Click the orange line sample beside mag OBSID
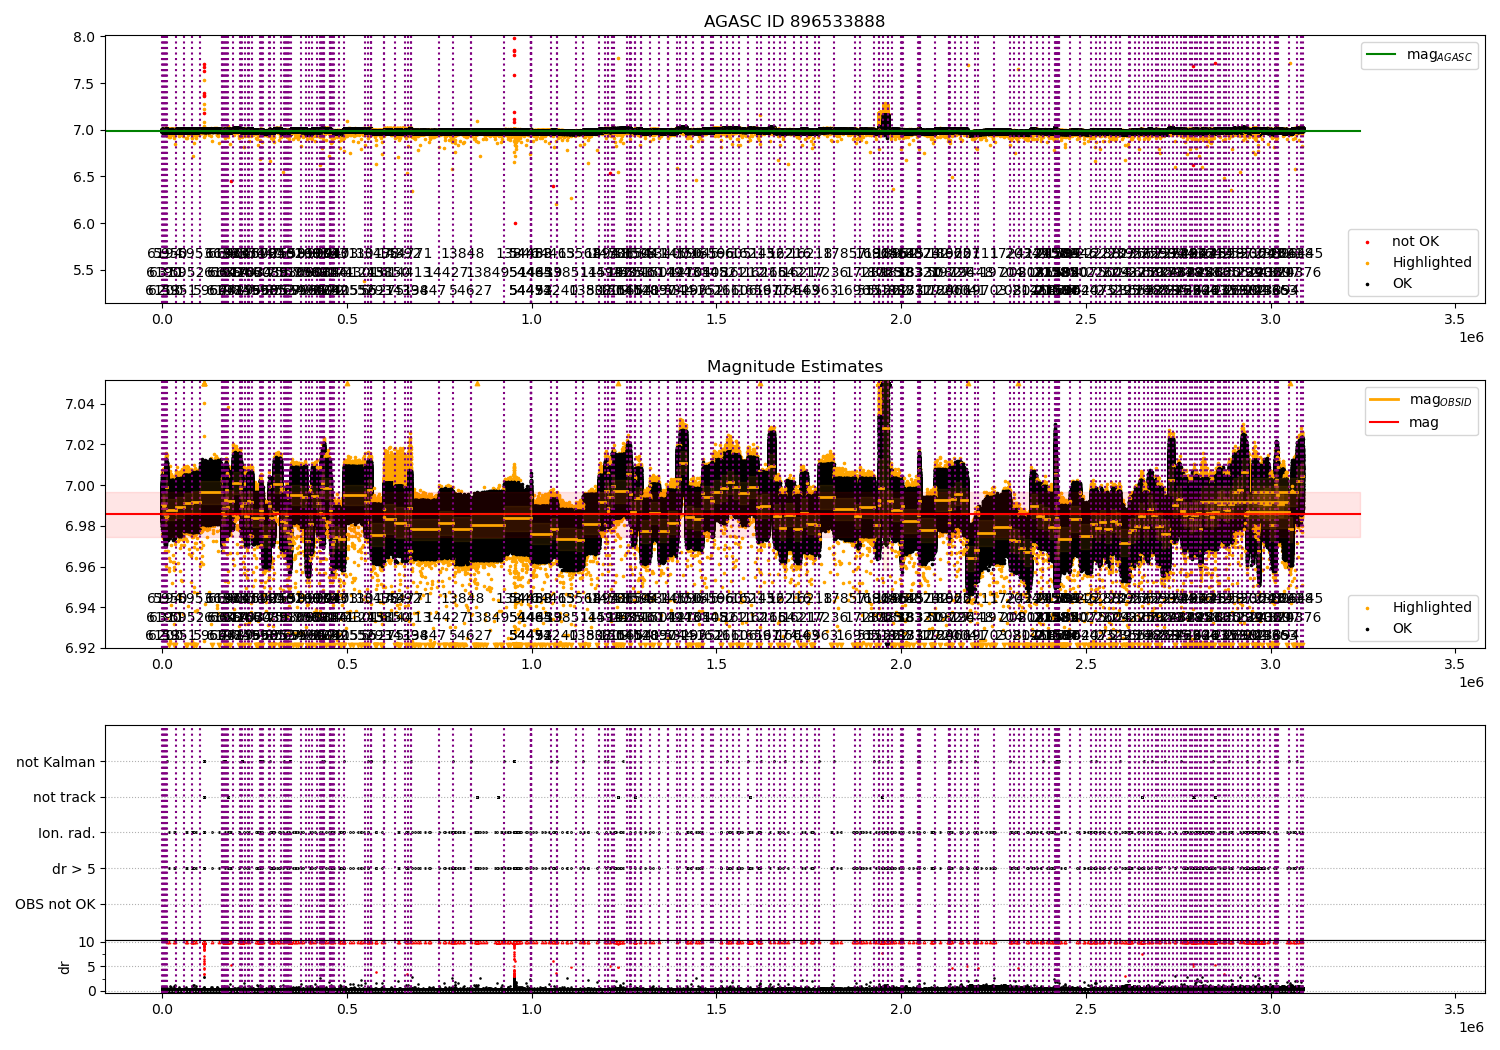 1385,400
